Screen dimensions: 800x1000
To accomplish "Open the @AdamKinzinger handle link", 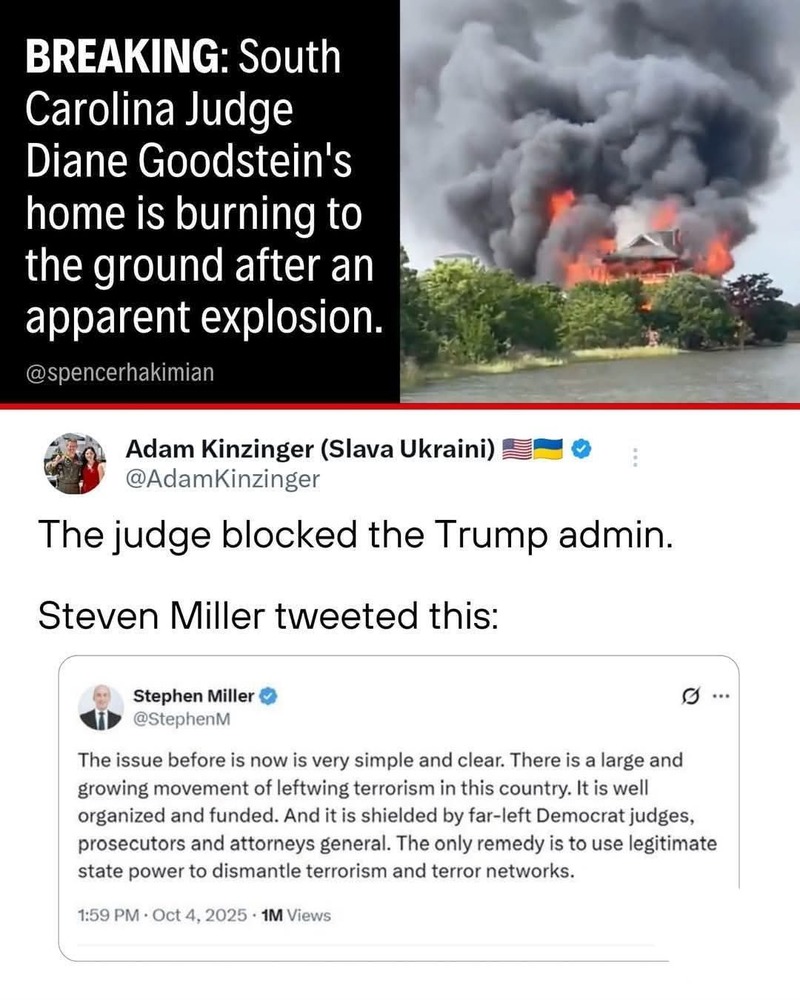I will pos(223,479).
